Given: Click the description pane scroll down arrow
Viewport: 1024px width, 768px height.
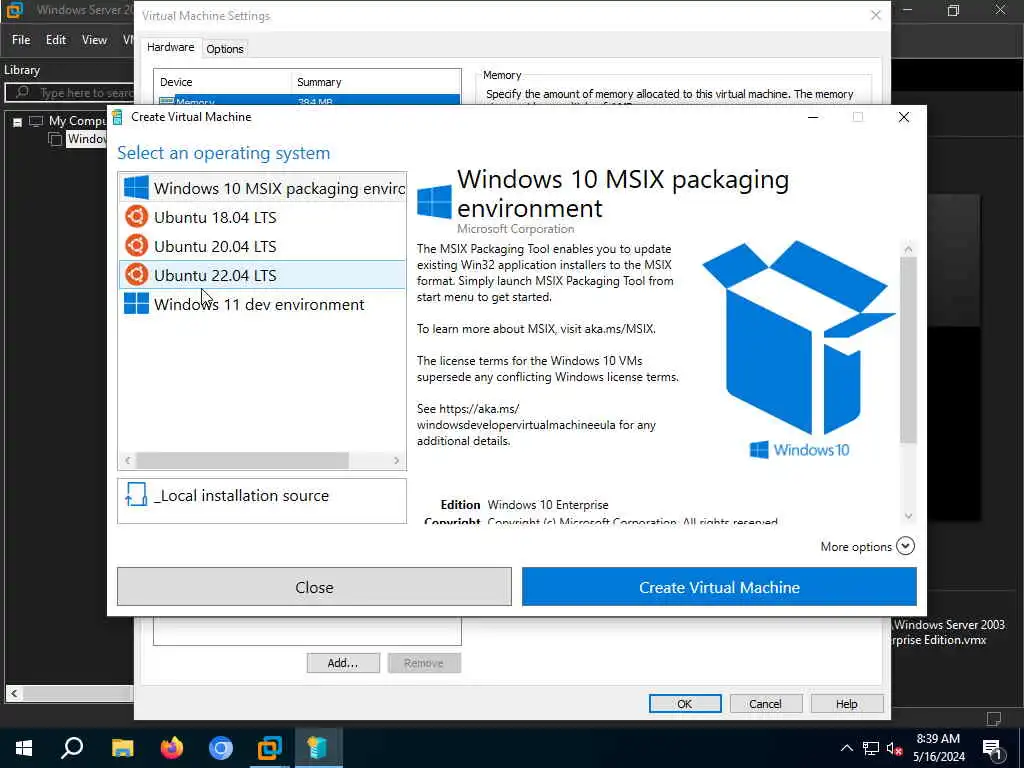Looking at the screenshot, I should click(x=908, y=516).
